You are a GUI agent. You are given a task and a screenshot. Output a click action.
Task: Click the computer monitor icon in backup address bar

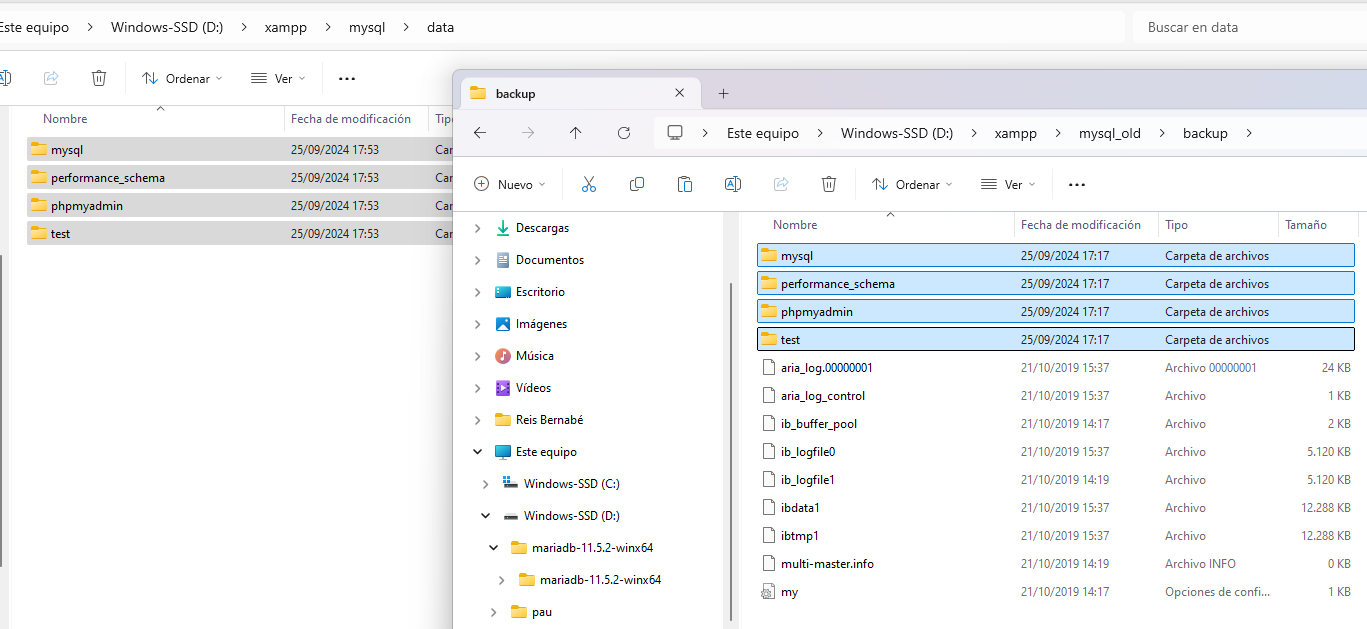tap(675, 133)
